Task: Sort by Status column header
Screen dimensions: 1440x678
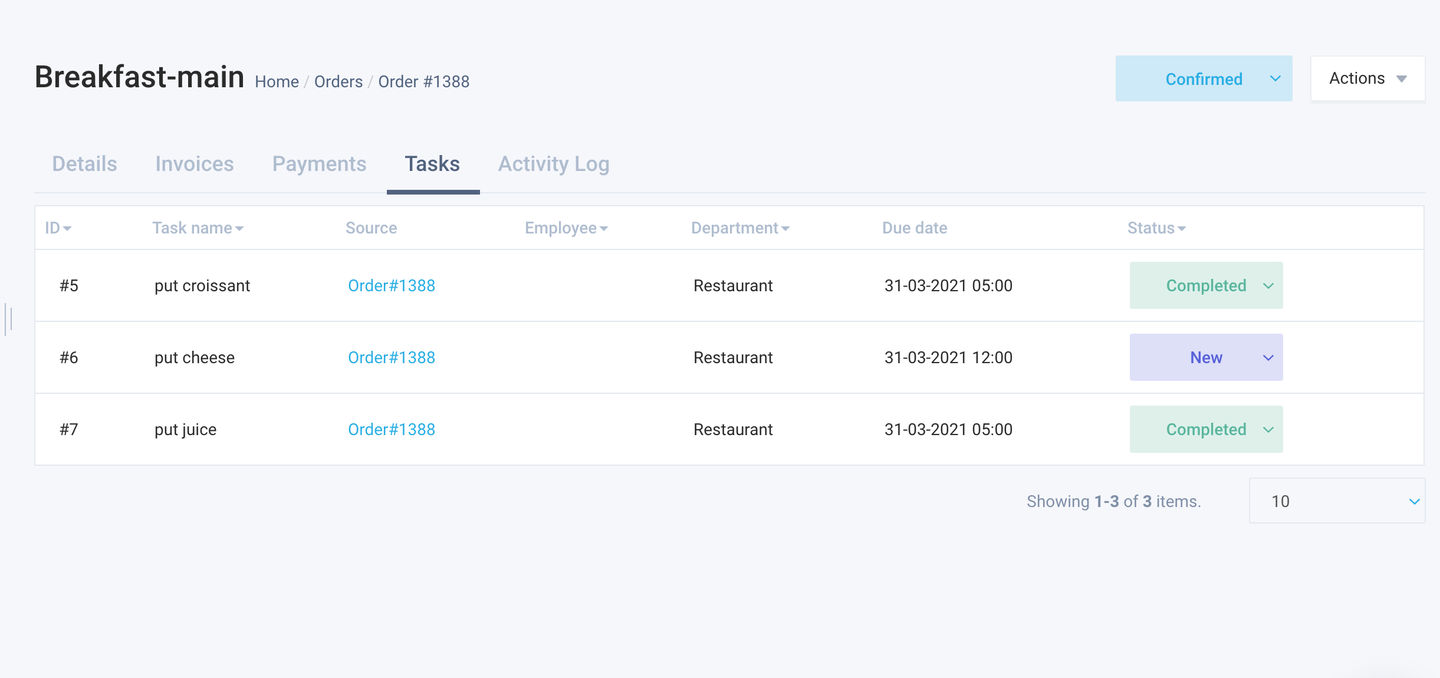Action: 1156,228
